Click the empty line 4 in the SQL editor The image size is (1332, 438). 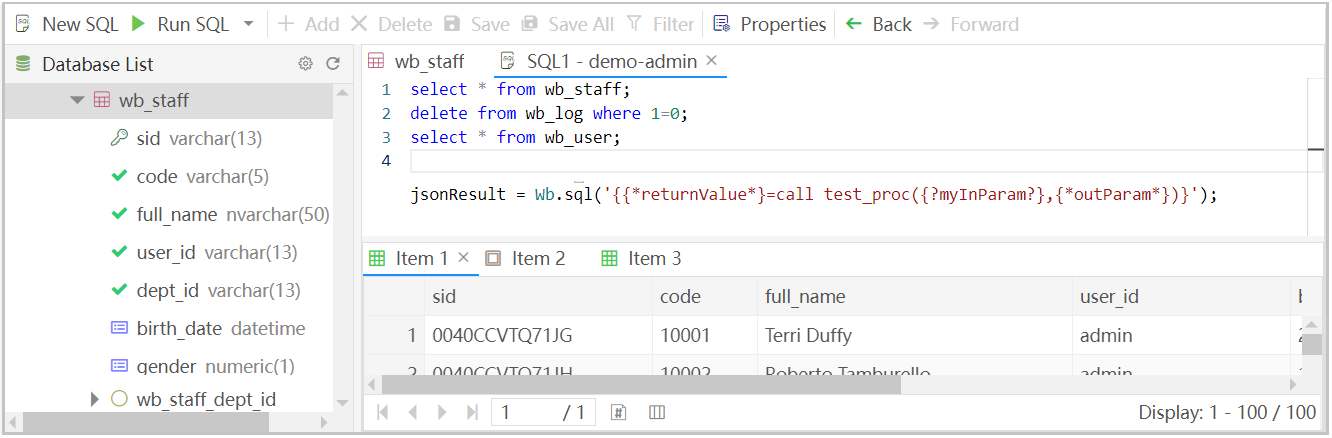point(858,161)
